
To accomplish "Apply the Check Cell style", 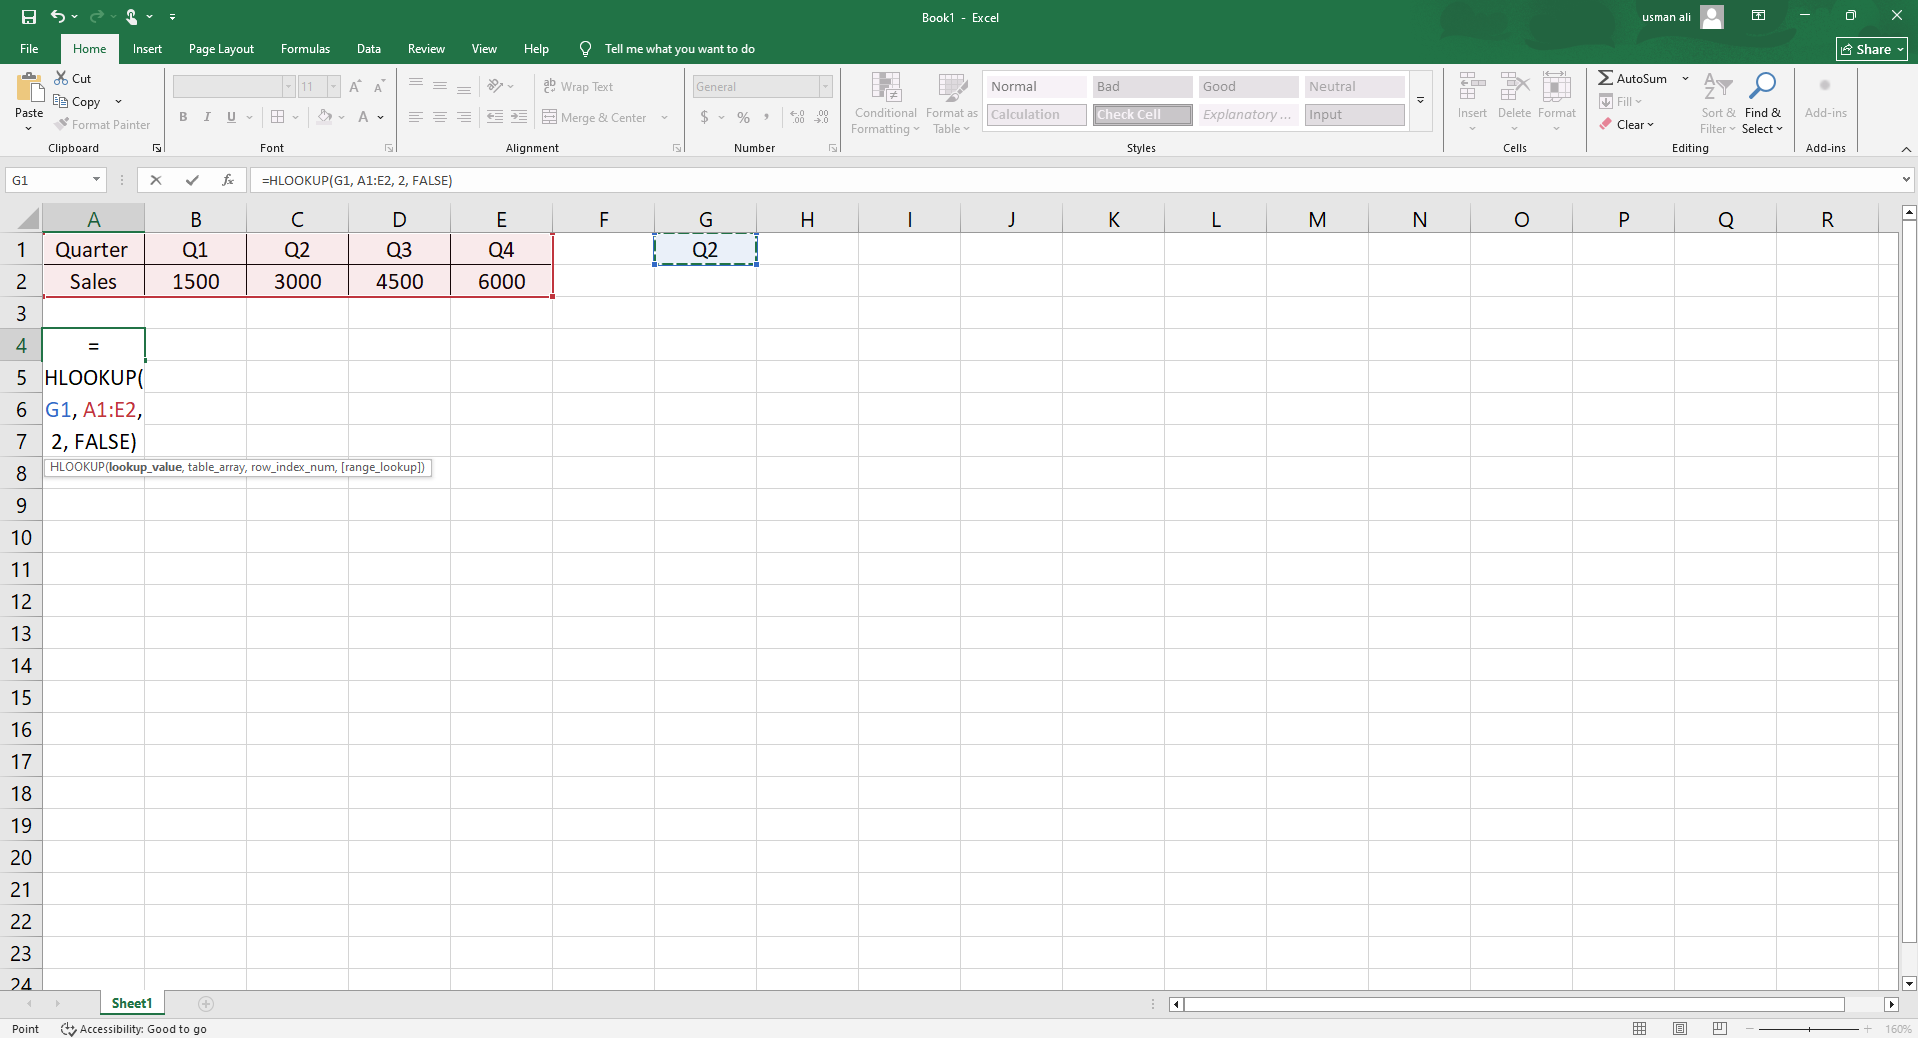I will pyautogui.click(x=1142, y=115).
